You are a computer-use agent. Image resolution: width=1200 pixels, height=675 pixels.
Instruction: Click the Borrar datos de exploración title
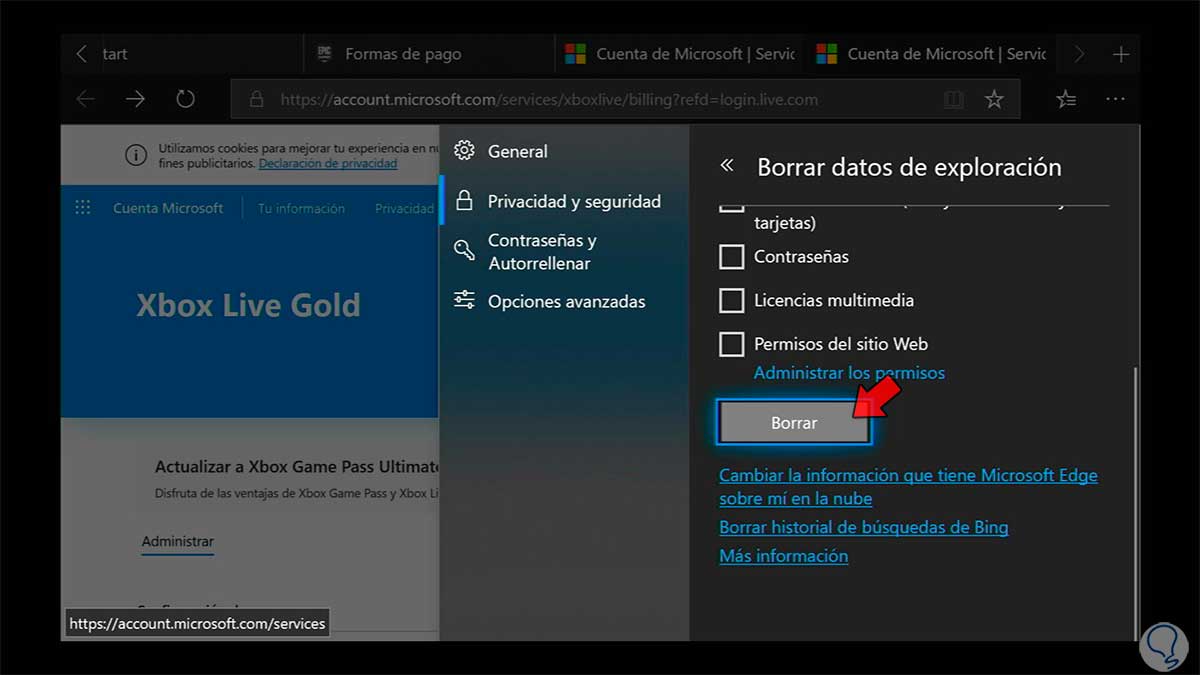pyautogui.click(x=909, y=167)
